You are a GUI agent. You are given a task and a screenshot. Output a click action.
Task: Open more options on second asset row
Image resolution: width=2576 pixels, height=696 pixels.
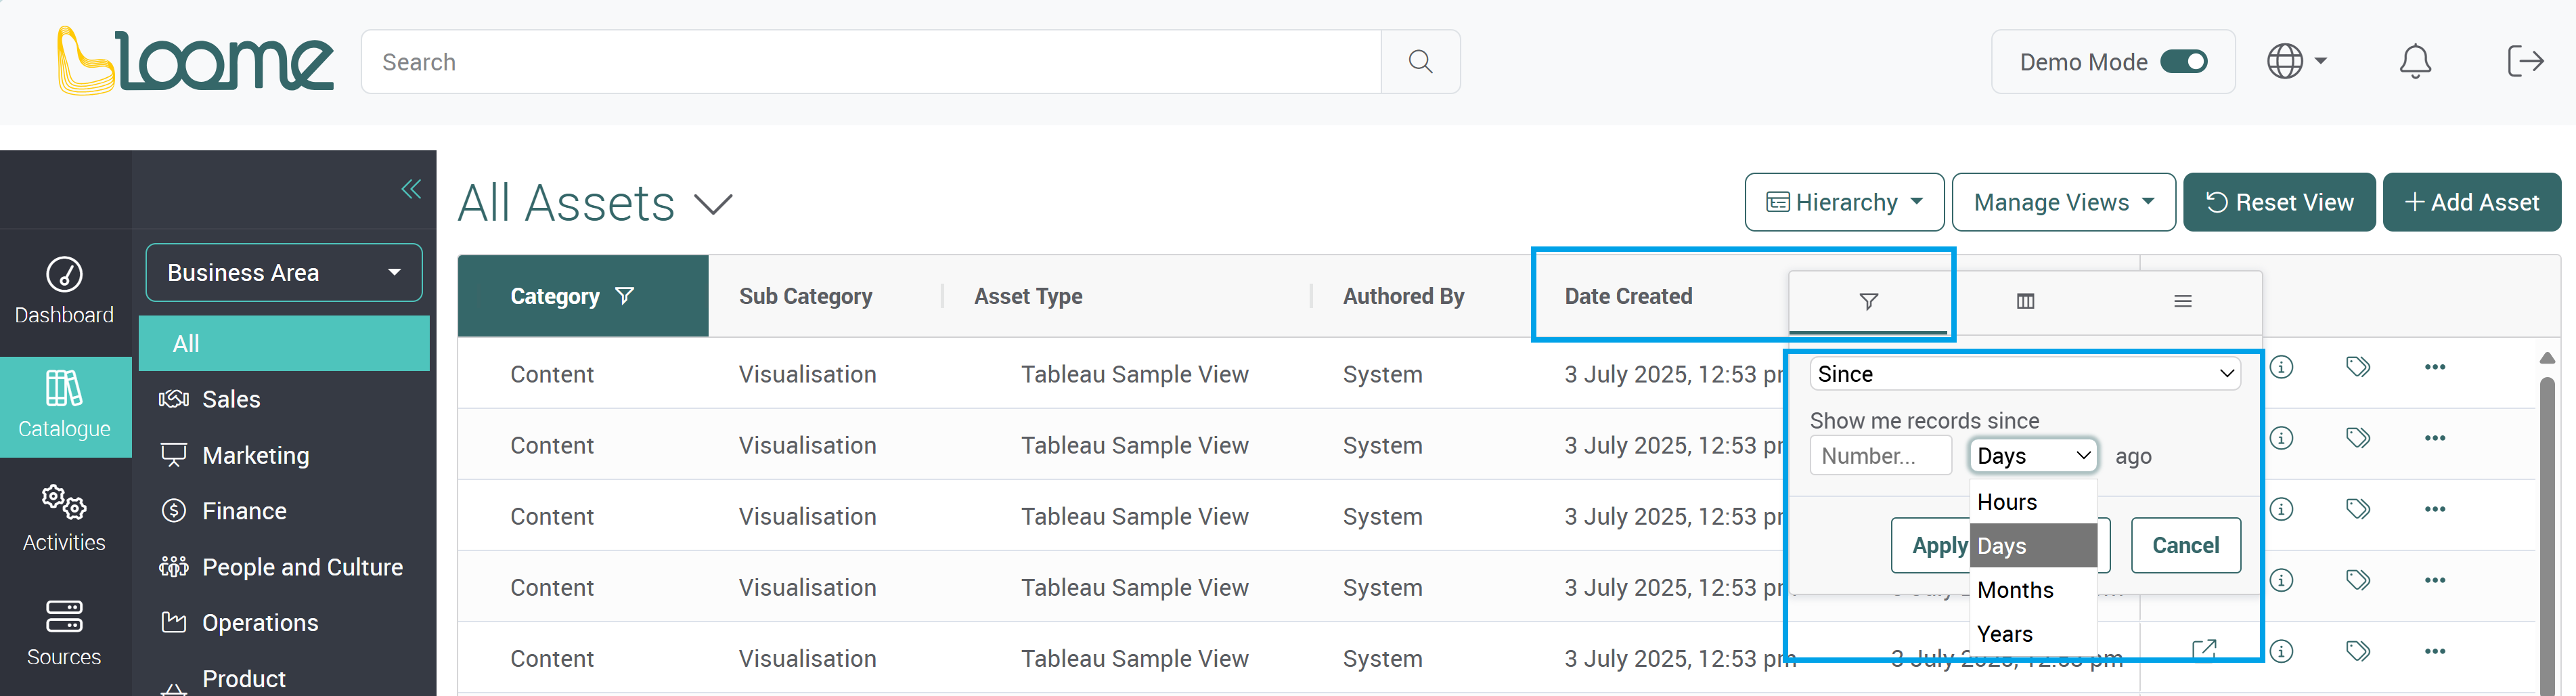point(2435,438)
